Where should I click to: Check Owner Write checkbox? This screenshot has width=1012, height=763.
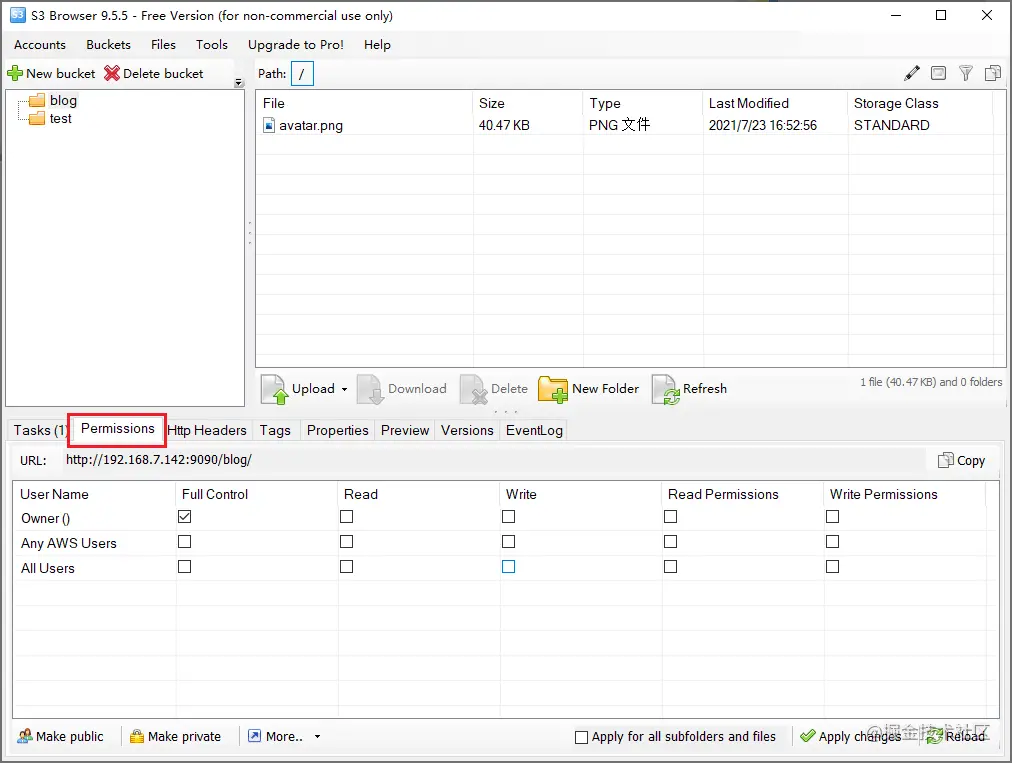point(509,516)
